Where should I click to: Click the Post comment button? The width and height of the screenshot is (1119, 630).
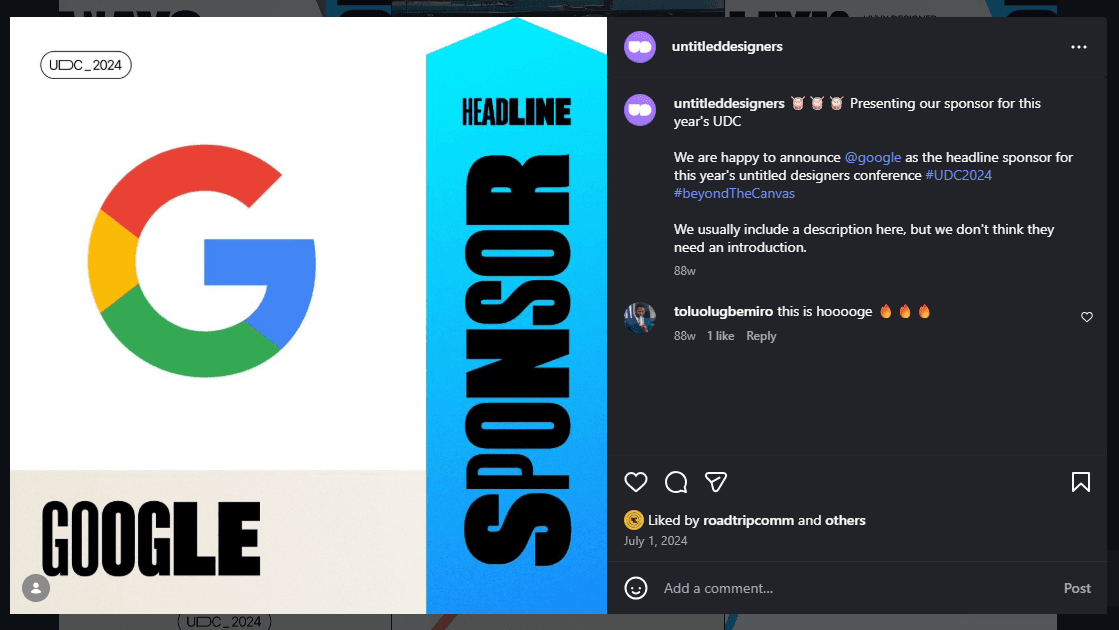coord(1077,588)
